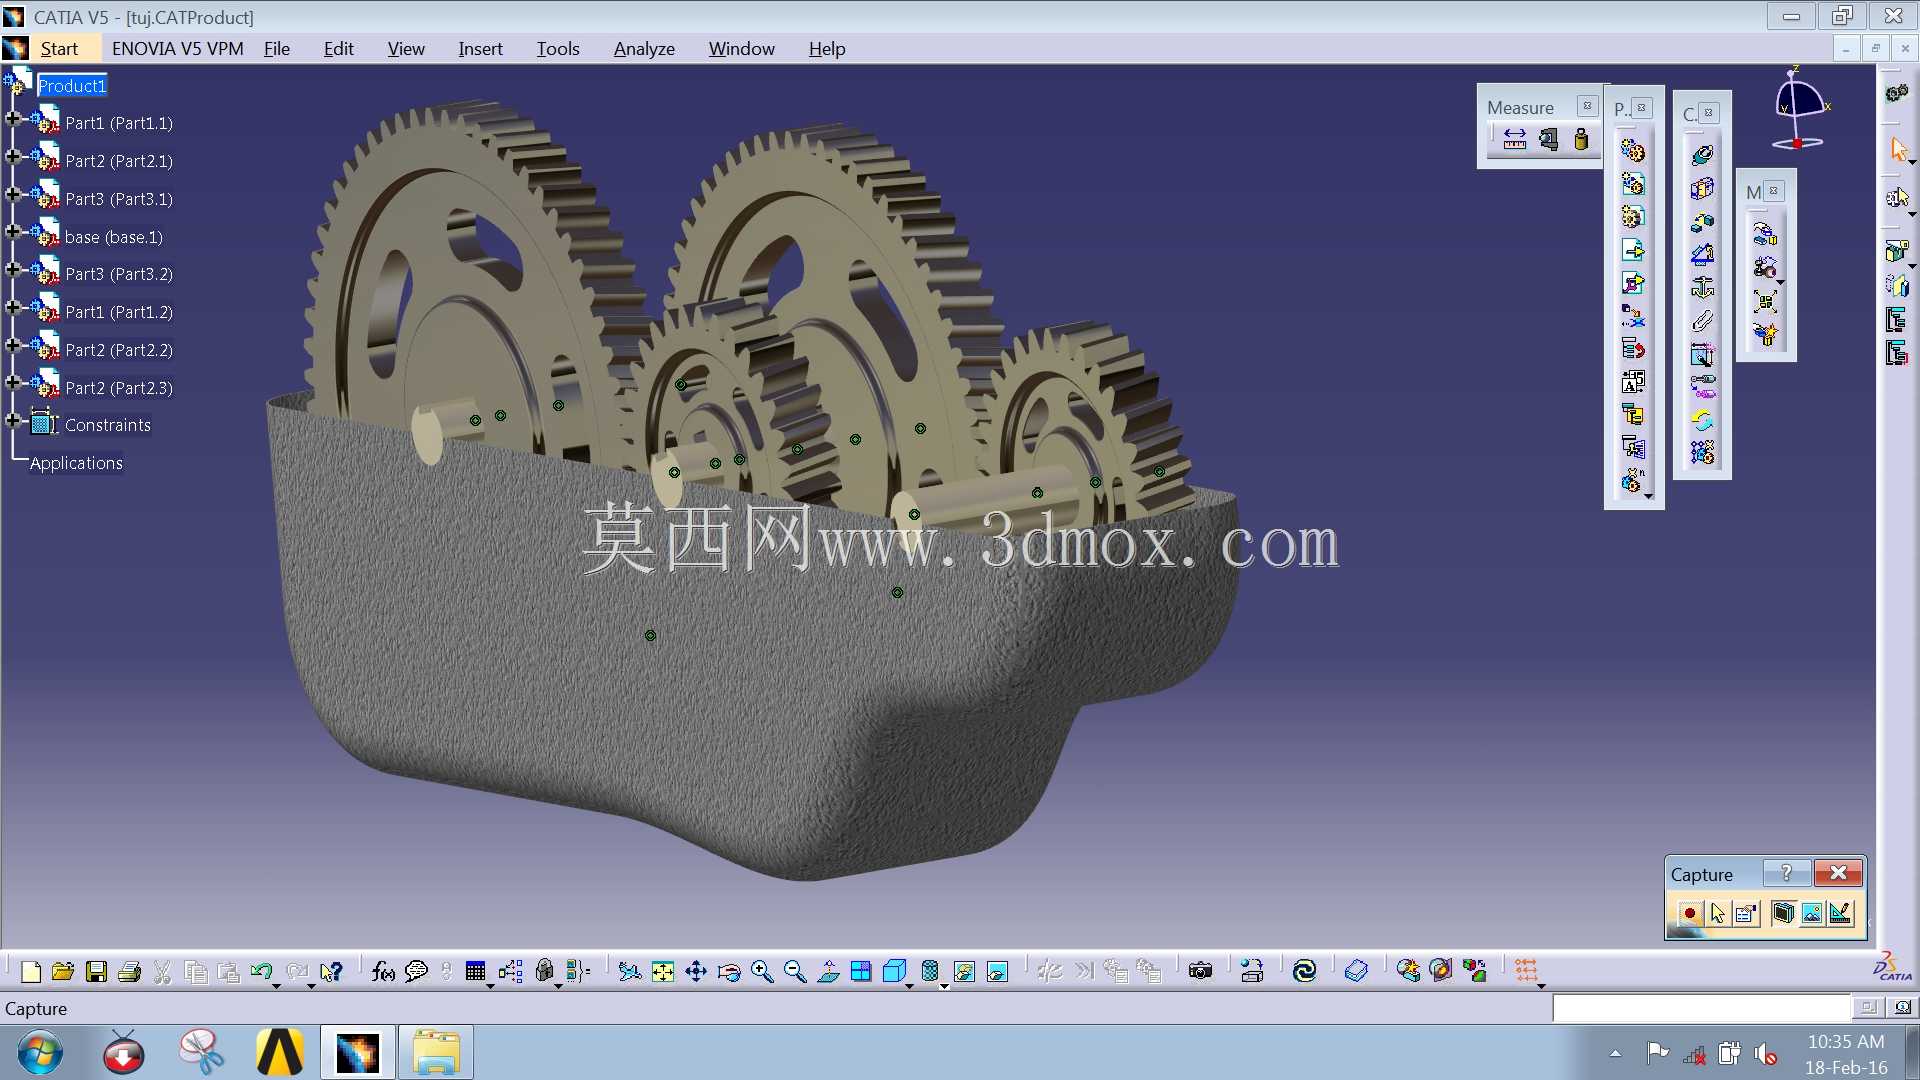Click the Zoom In magnifier
Viewport: 1920px width, 1080px height.
pyautogui.click(x=762, y=971)
